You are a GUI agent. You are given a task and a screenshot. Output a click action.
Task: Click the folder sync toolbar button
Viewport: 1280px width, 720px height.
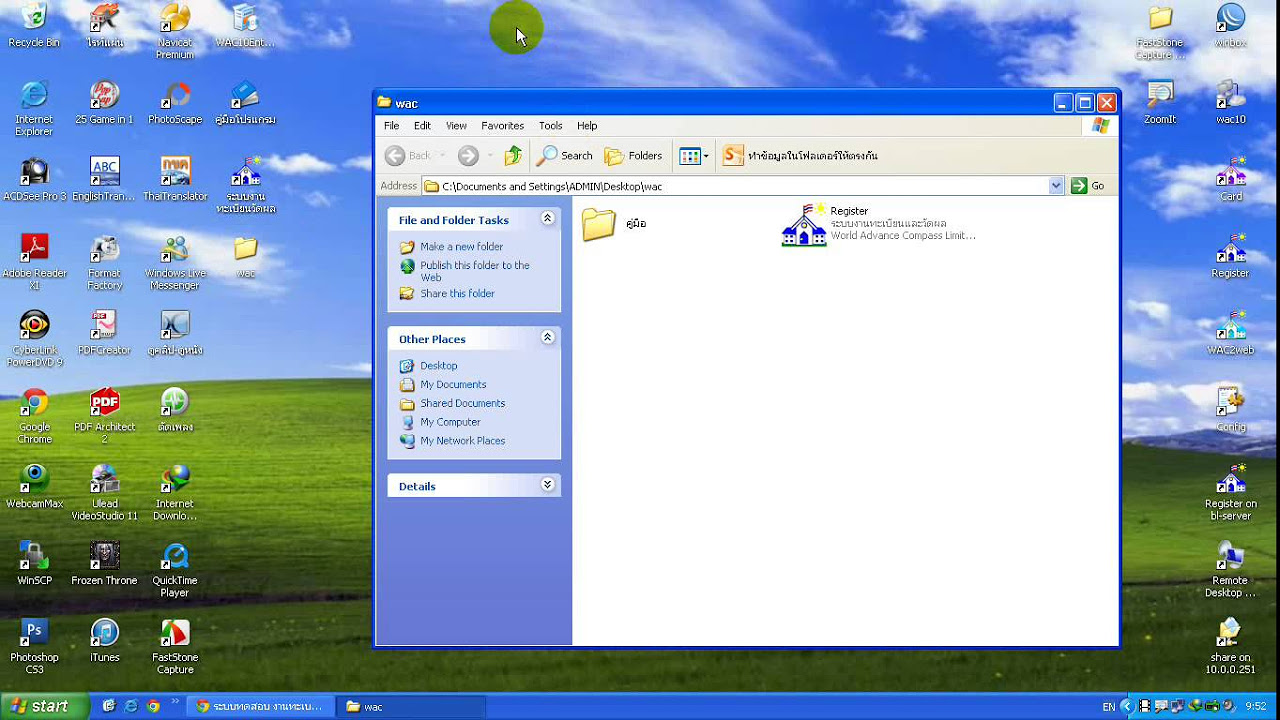click(800, 155)
